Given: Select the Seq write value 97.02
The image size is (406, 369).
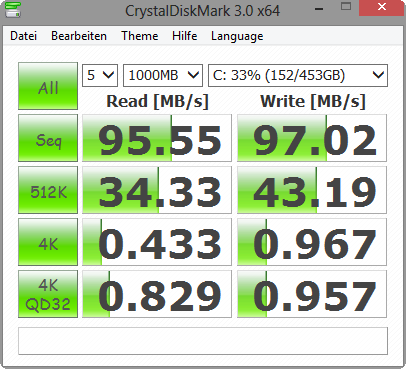Looking at the screenshot, I should coord(312,138).
